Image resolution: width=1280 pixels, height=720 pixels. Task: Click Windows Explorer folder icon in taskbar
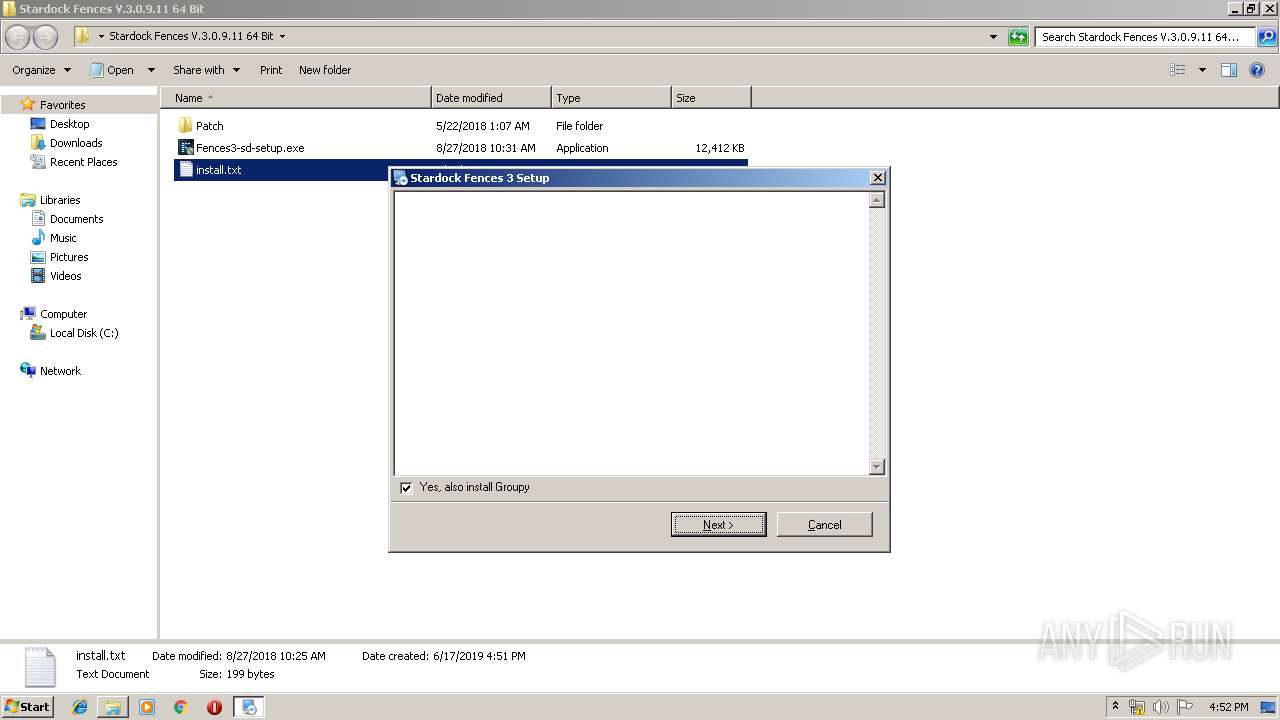[113, 707]
